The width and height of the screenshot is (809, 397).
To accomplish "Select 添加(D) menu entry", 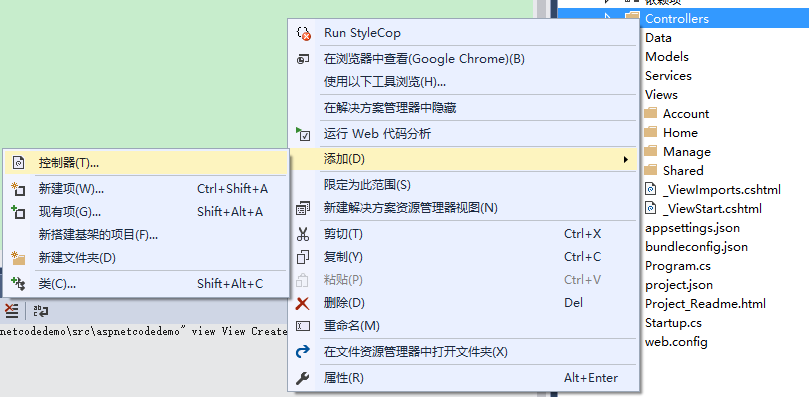I will coord(464,159).
